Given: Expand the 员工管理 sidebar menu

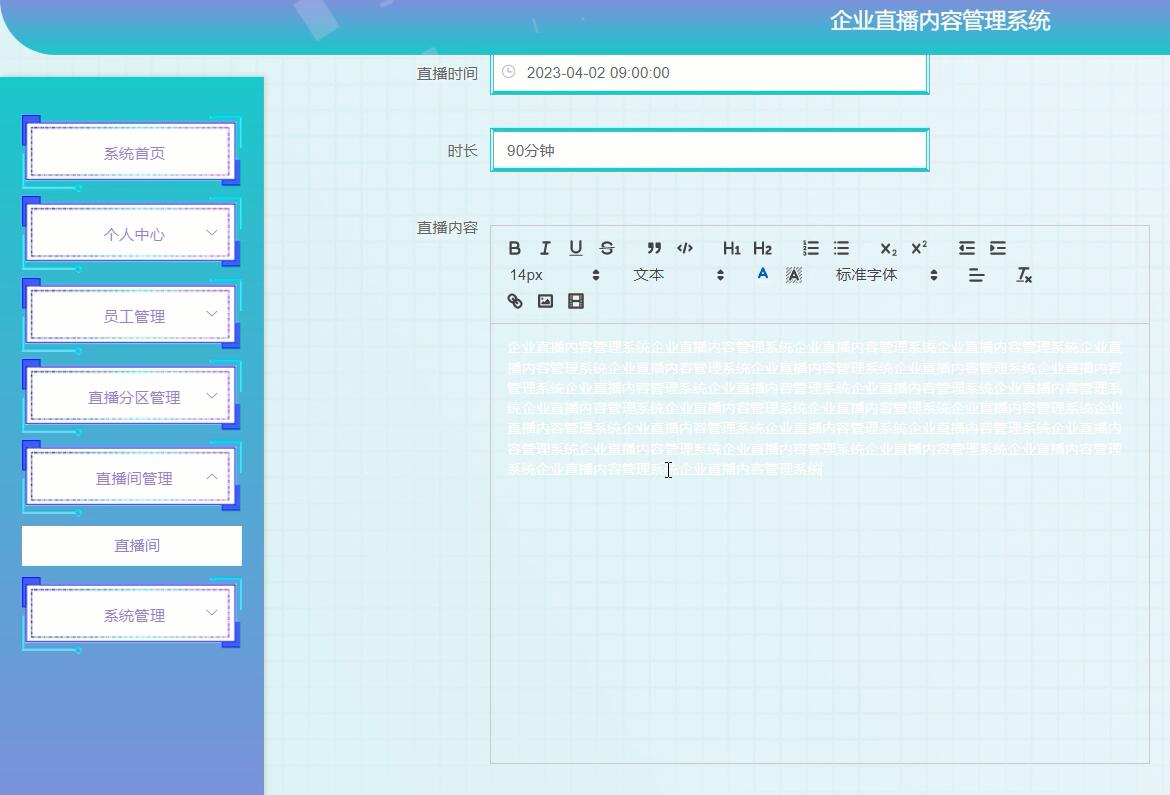Looking at the screenshot, I should tap(132, 315).
